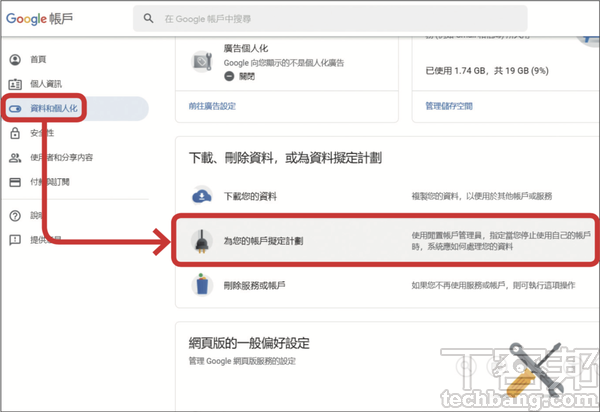Focus the 在 Google 帳戶中搜尋 search field
This screenshot has height=412, width=600.
coord(330,18)
